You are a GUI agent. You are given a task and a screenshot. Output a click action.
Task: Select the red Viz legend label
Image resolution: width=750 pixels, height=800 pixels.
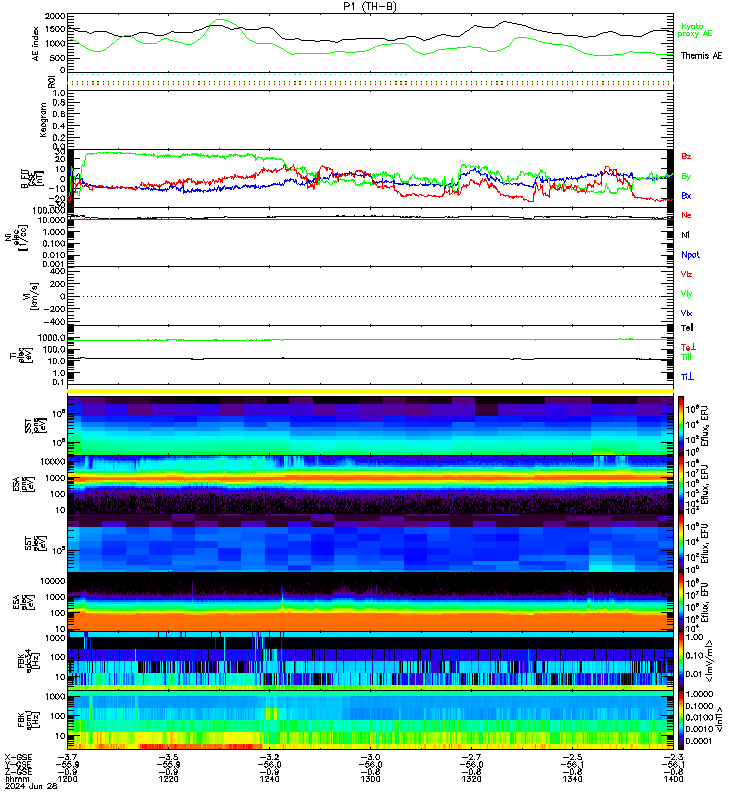[x=686, y=274]
